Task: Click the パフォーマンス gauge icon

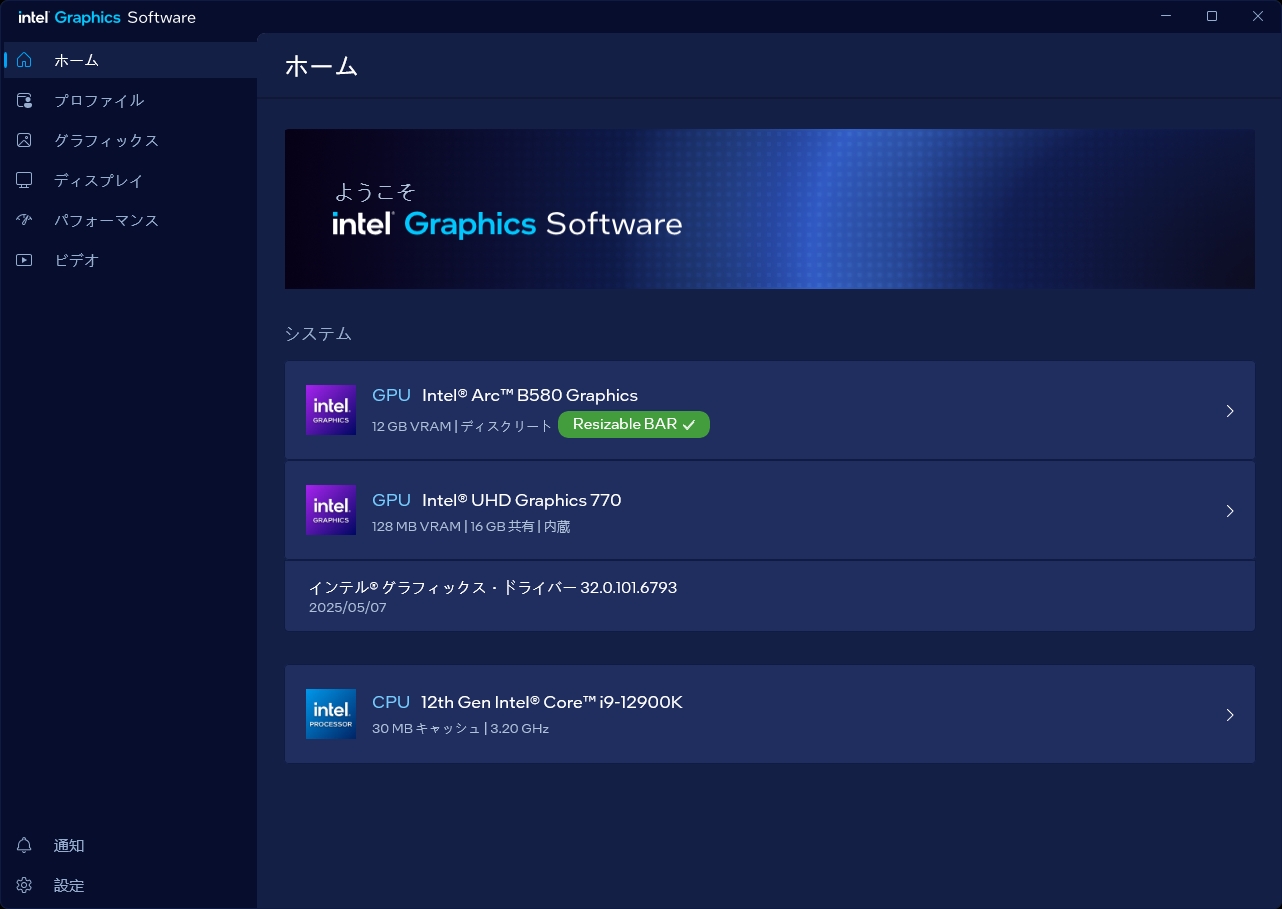Action: (x=25, y=220)
